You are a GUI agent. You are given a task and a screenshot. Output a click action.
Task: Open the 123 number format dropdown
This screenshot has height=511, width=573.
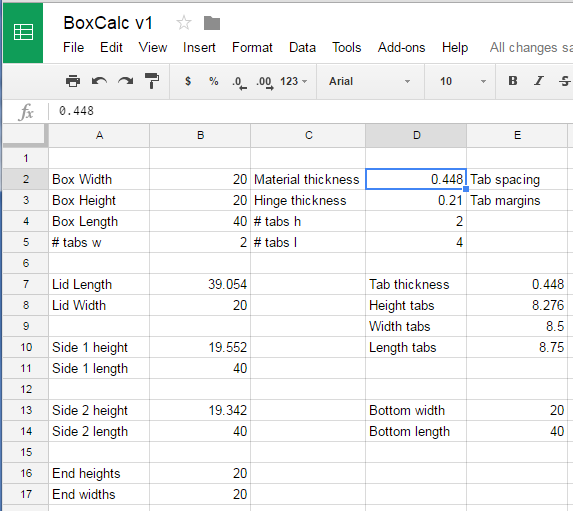click(x=293, y=81)
